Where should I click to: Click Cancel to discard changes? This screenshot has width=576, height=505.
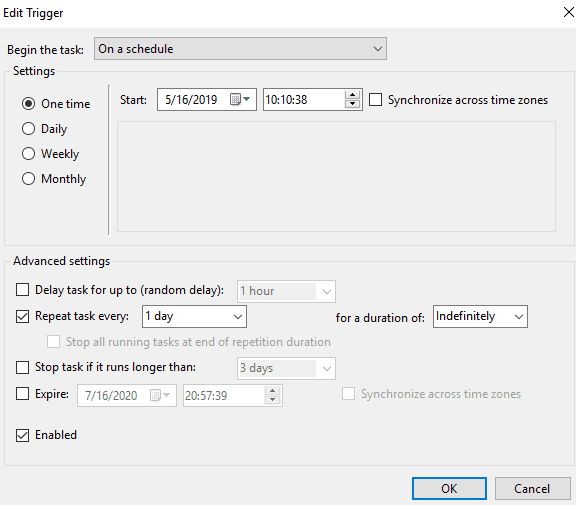coord(532,488)
